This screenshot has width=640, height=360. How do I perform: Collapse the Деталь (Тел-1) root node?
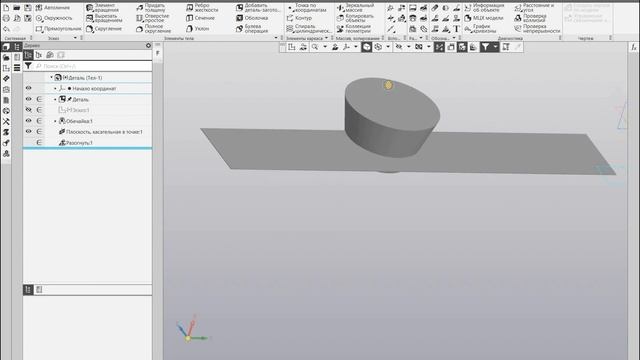coord(51,77)
